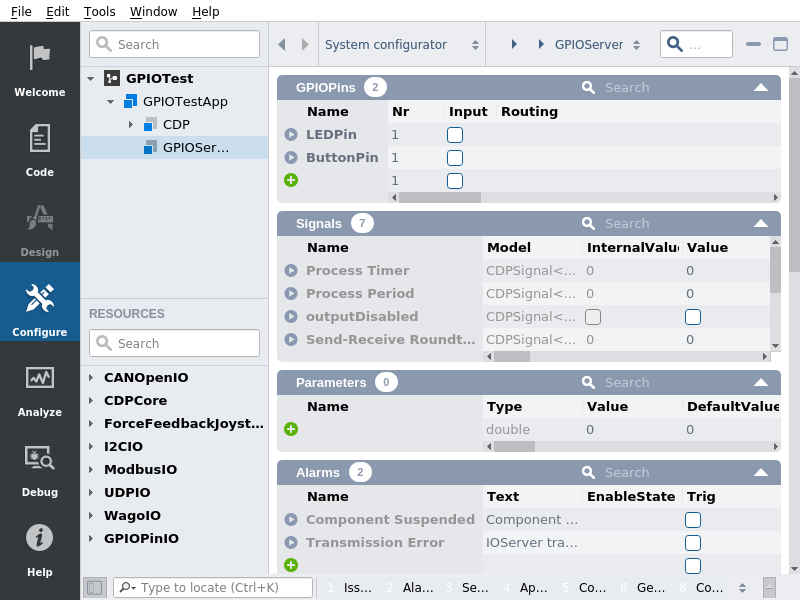The image size is (800, 600).
Task: Open the System configurator selector
Action: pos(402,44)
